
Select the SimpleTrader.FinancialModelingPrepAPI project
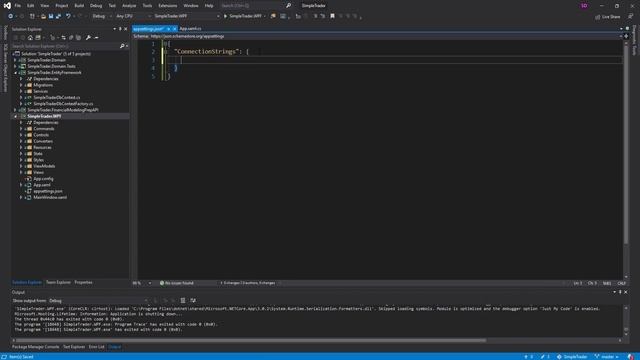point(63,110)
